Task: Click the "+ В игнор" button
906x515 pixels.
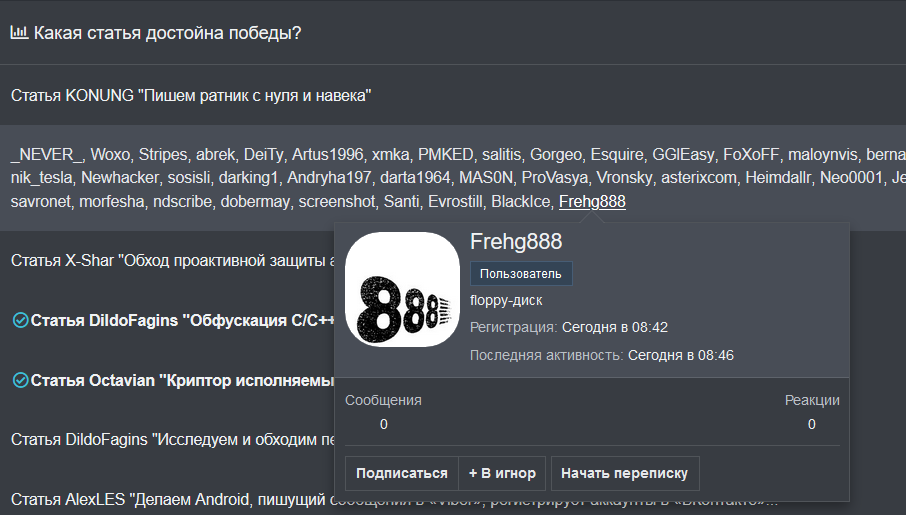Action: (502, 473)
